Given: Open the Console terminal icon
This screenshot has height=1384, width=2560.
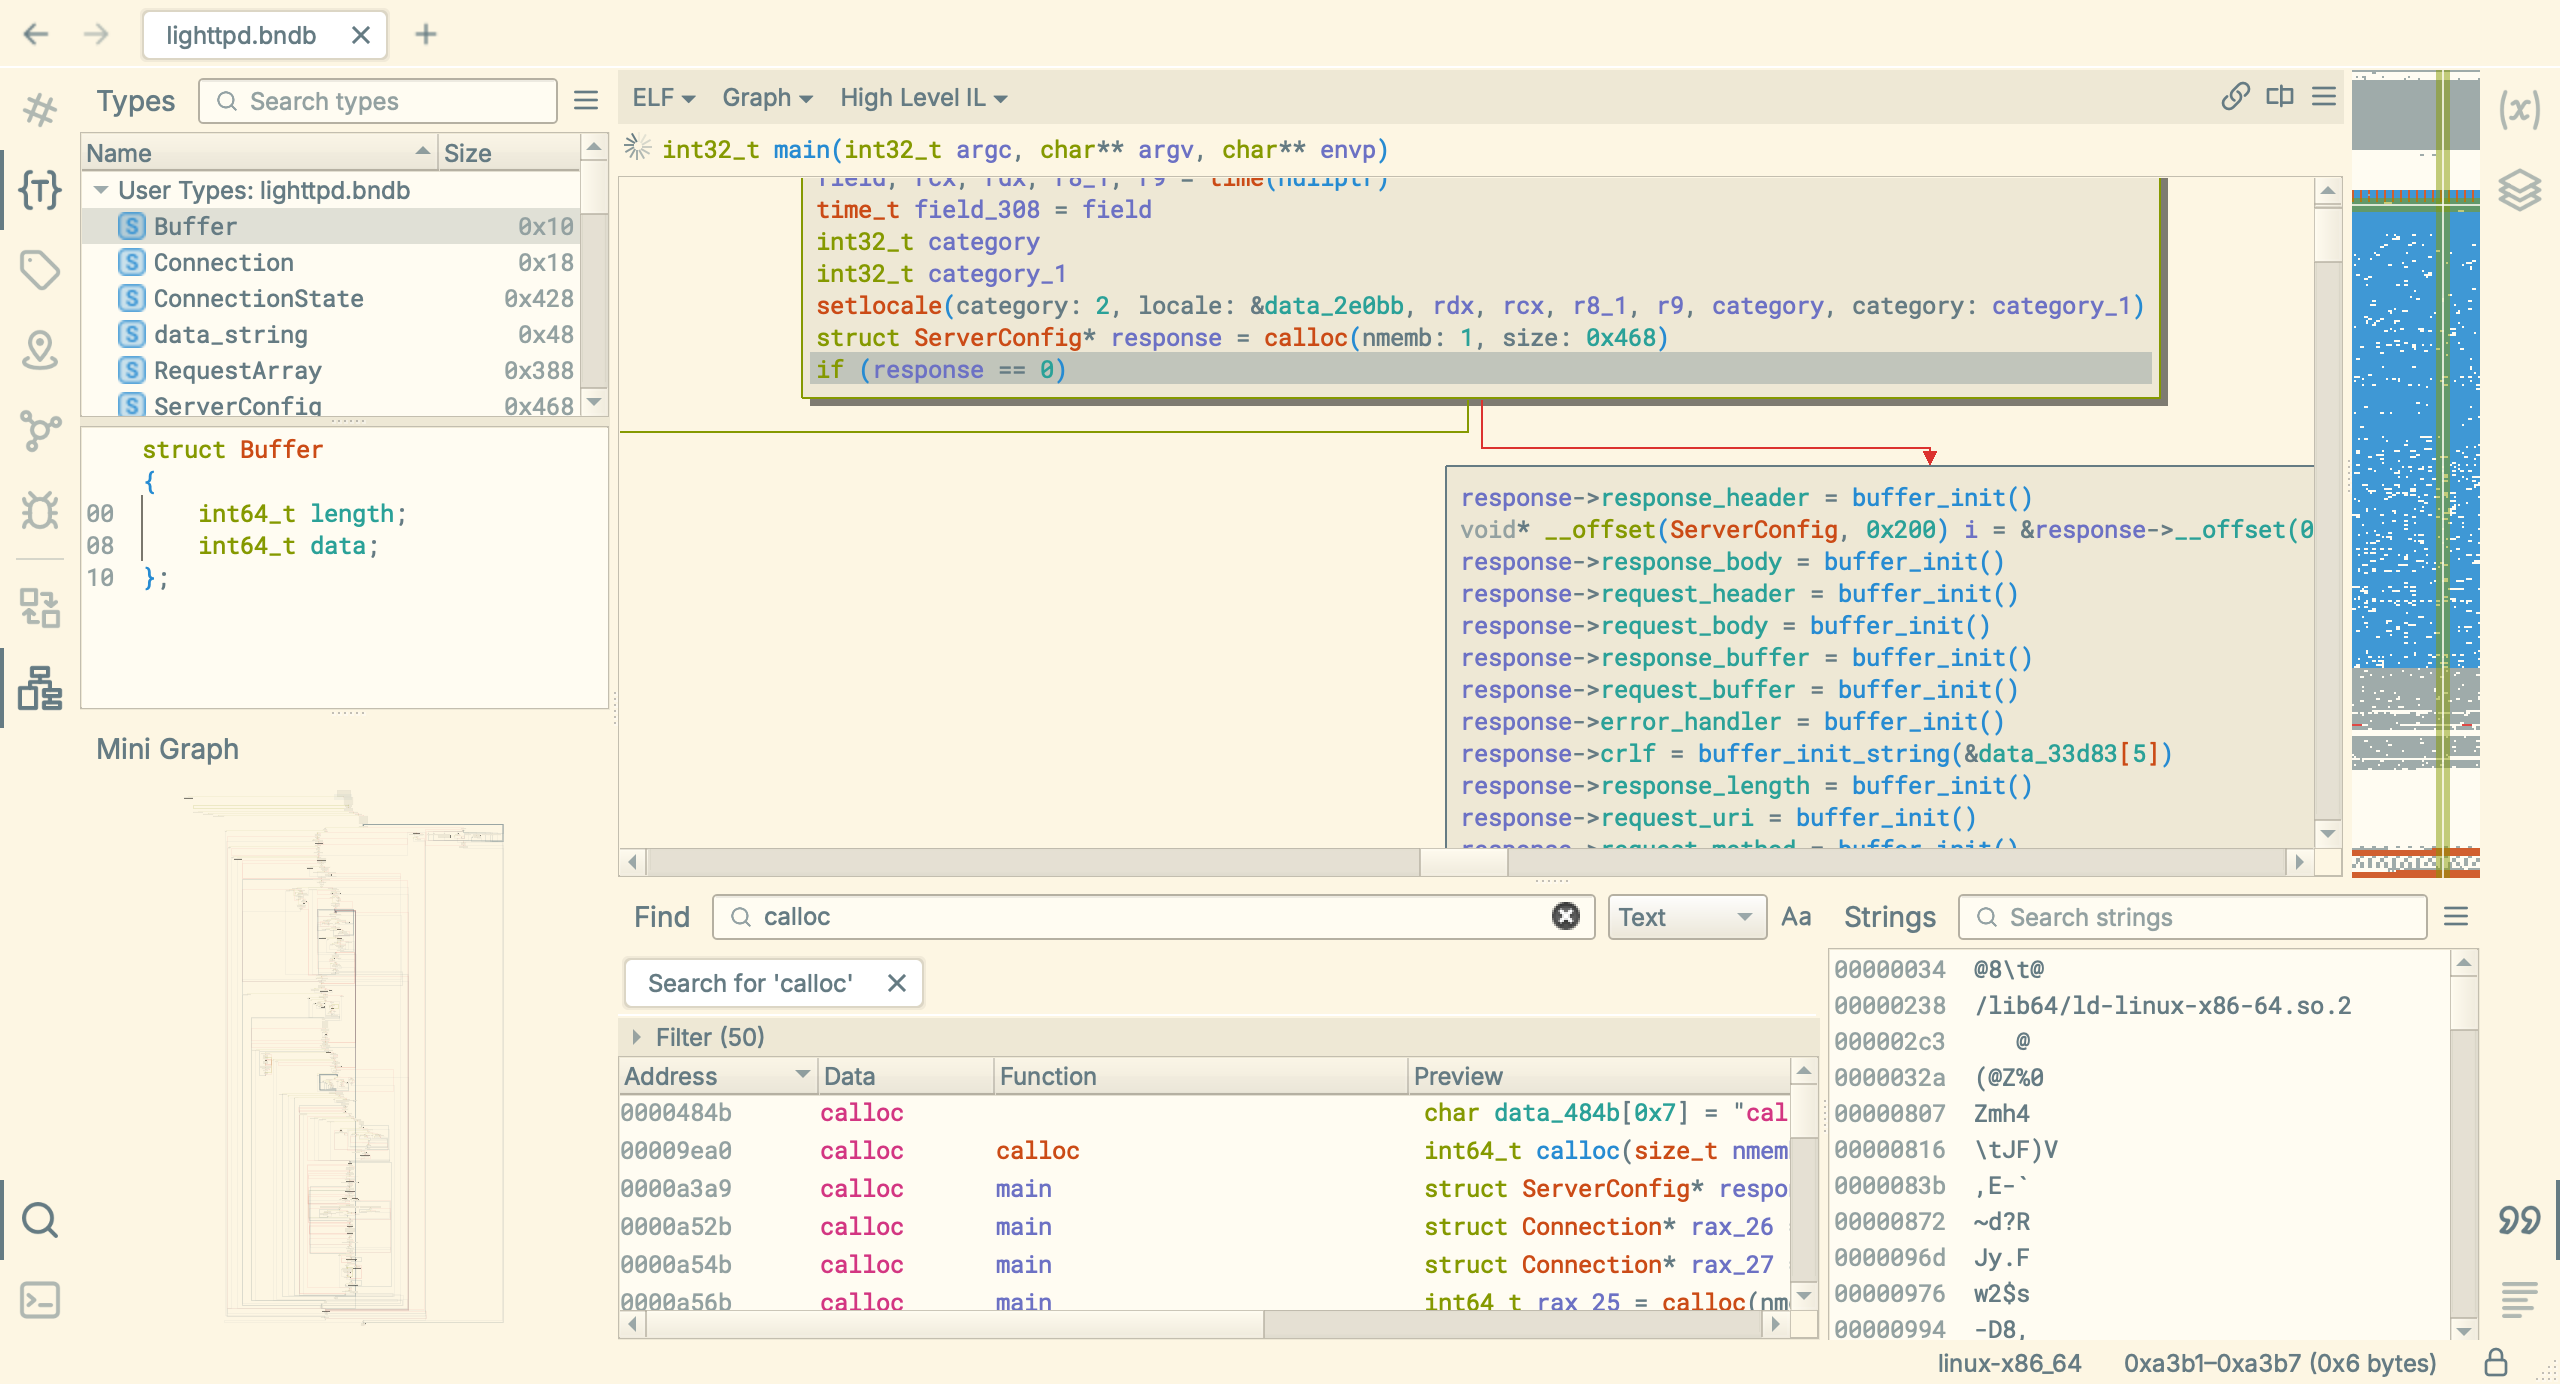Looking at the screenshot, I should (40, 1300).
